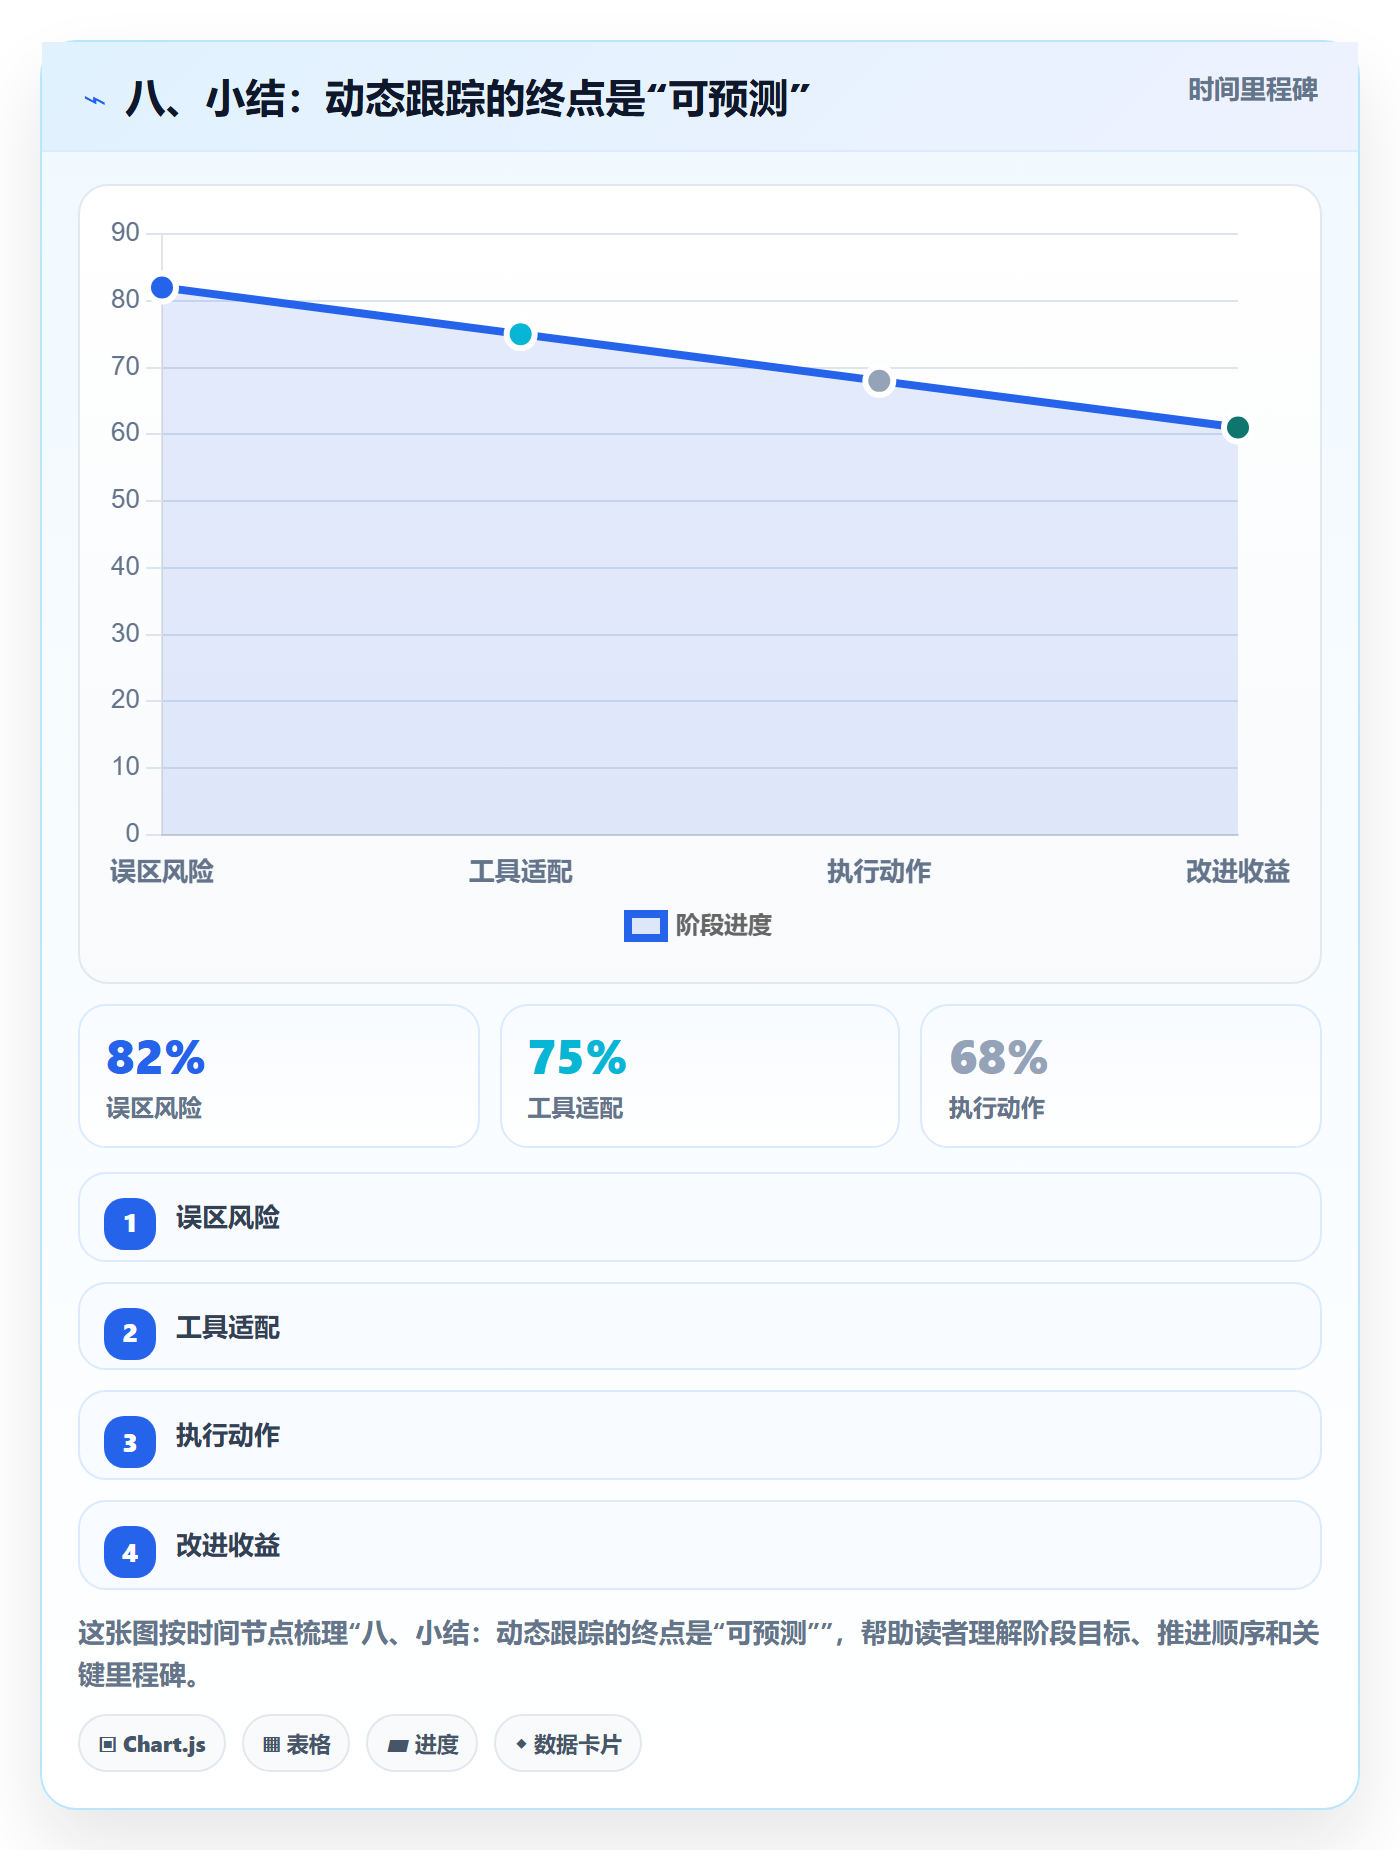Open the 68% 执行动作 stat card
This screenshot has width=1400, height=1850.
coord(1121,1076)
